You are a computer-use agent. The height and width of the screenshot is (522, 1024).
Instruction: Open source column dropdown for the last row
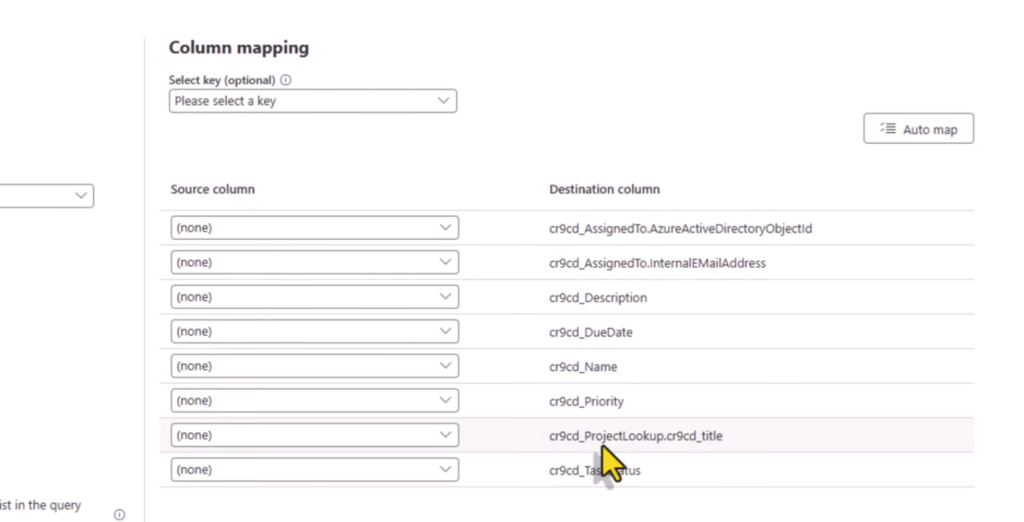(x=315, y=470)
